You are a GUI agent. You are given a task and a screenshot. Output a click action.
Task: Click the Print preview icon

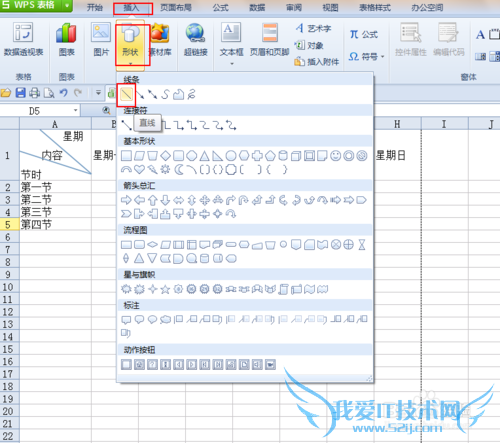(x=49, y=93)
